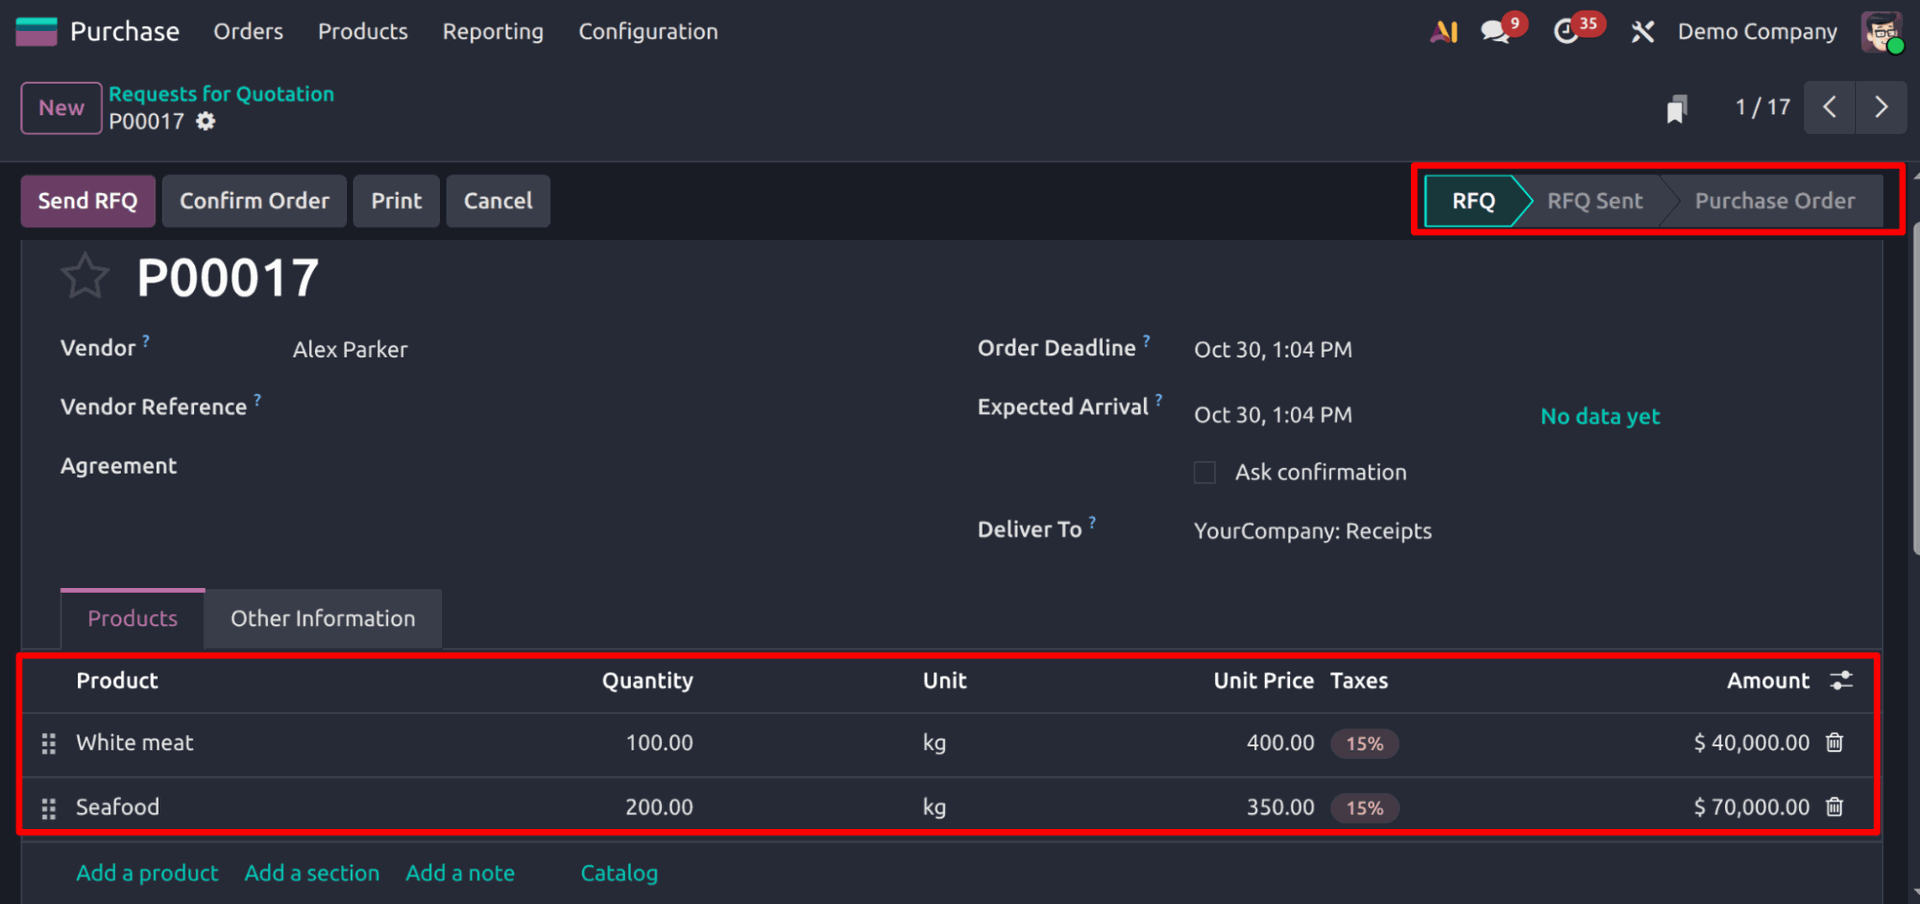Open the Vendor field showing Alex Parker
Viewport: 1920px width, 904px height.
click(x=350, y=350)
